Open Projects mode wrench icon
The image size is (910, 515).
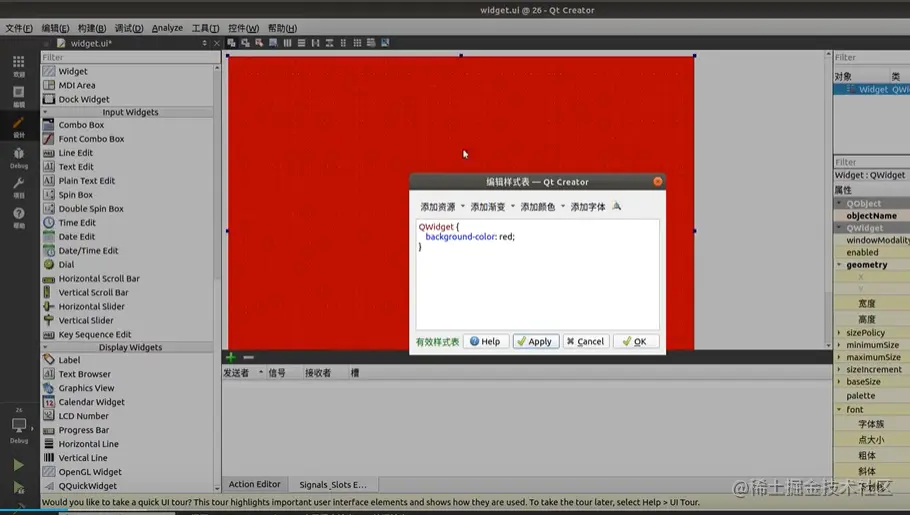[19, 188]
